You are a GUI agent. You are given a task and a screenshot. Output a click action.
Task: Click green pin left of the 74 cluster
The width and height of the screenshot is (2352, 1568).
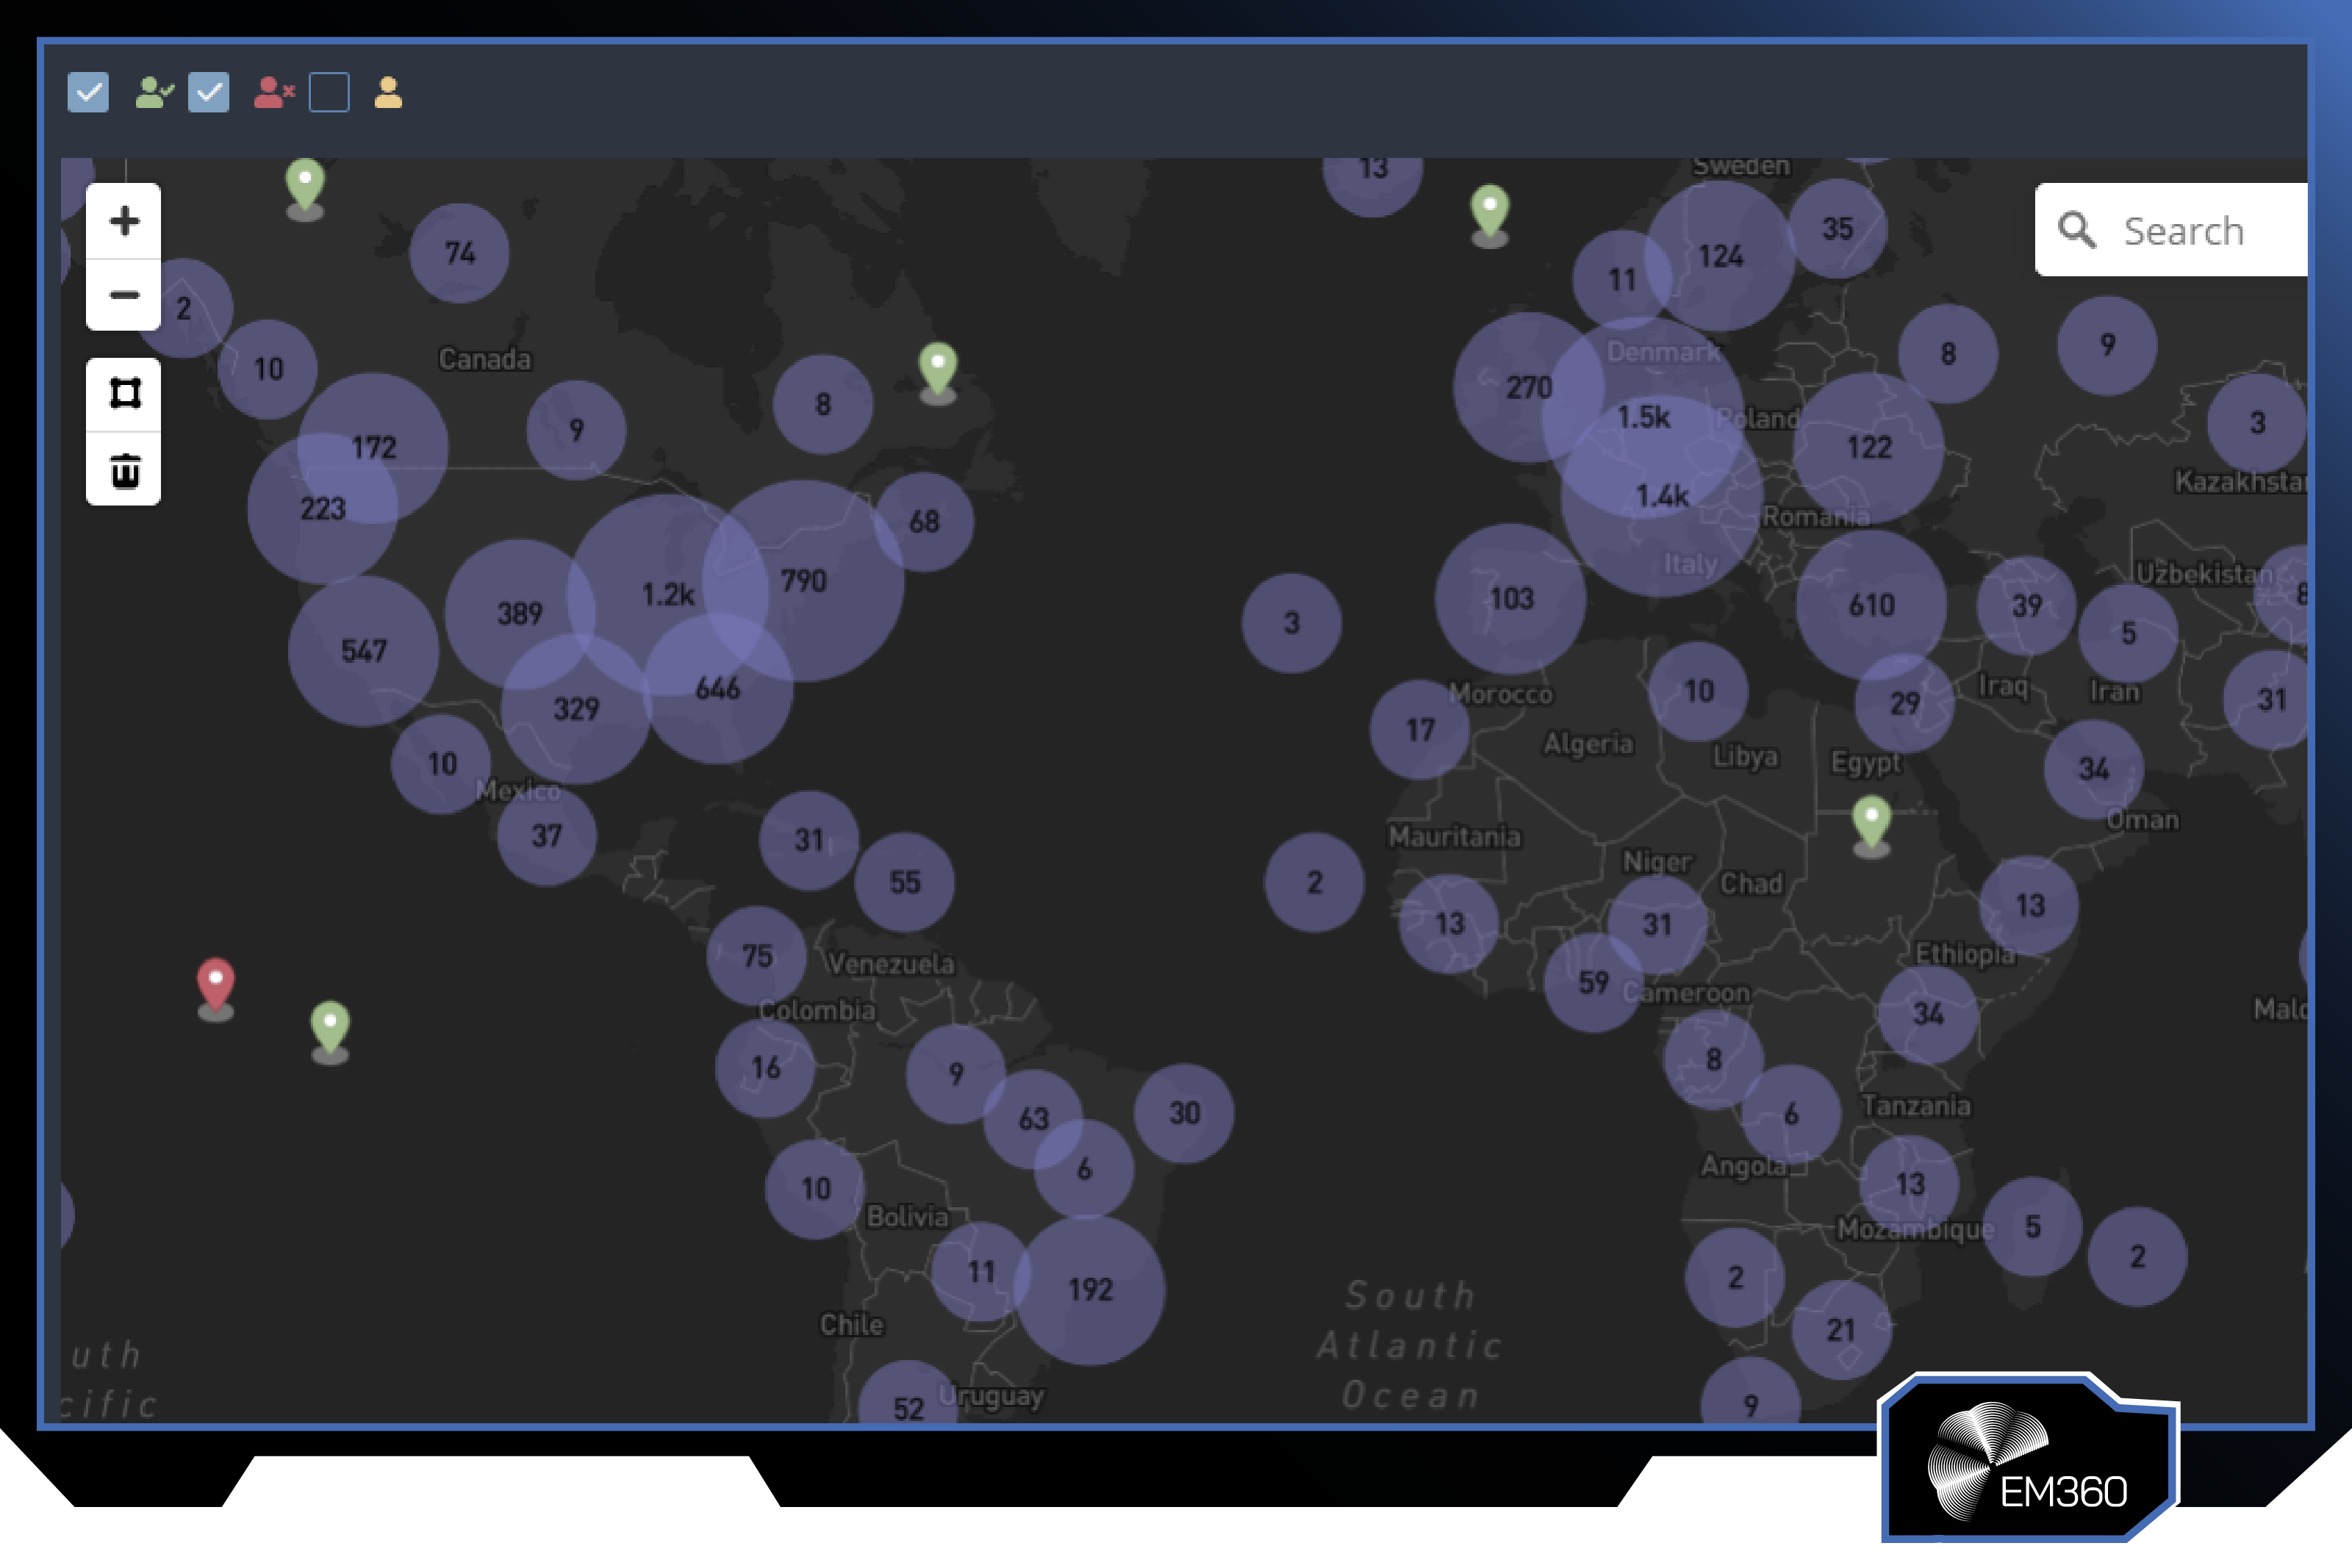coord(305,187)
